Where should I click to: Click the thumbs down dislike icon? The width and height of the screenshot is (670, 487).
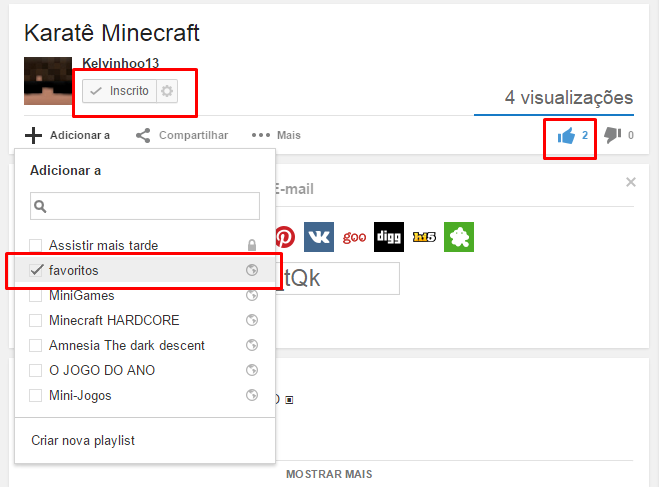tap(612, 135)
